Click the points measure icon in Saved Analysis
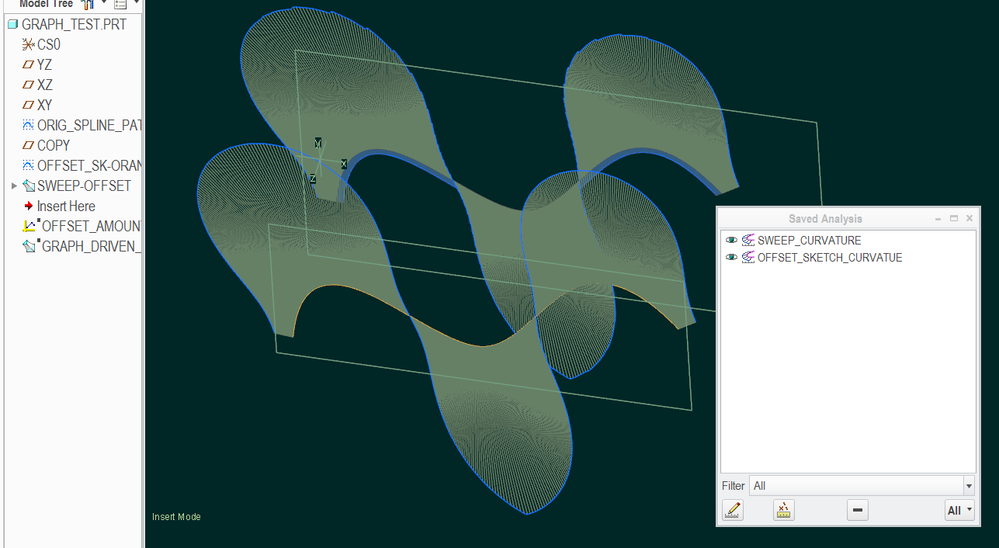 click(x=784, y=510)
